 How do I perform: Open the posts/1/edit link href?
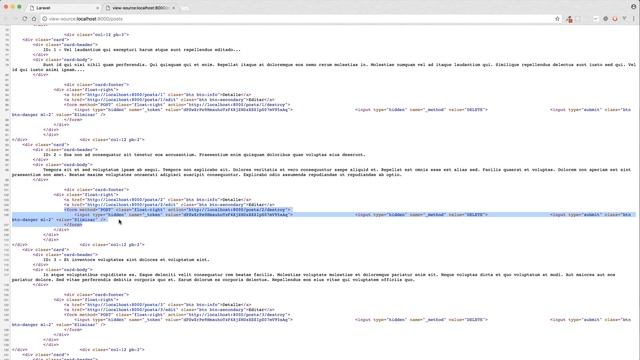point(131,100)
